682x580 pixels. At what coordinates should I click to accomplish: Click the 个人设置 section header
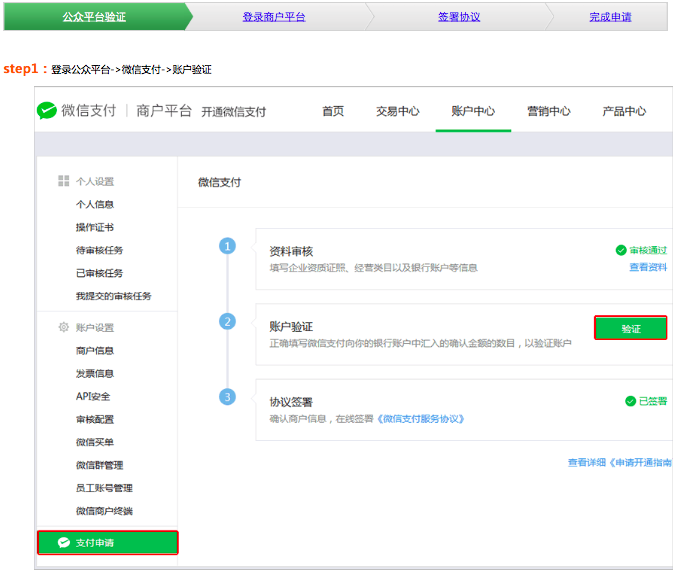click(95, 181)
